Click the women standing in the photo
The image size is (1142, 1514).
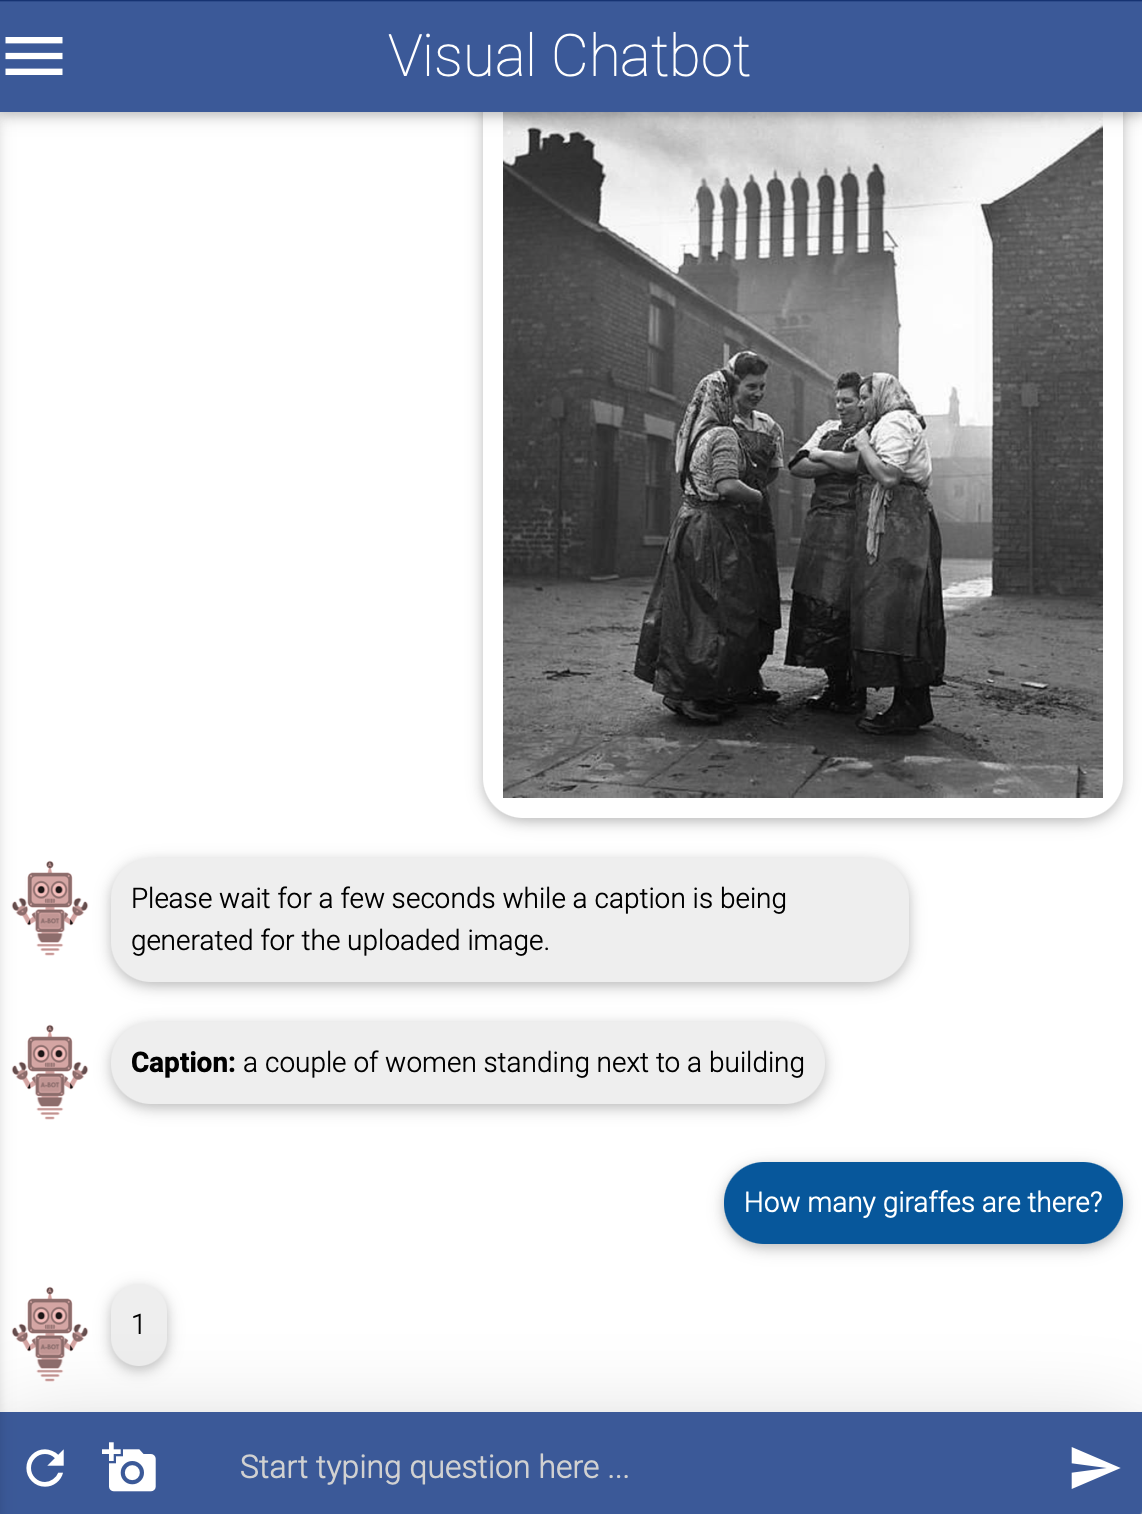click(790, 540)
